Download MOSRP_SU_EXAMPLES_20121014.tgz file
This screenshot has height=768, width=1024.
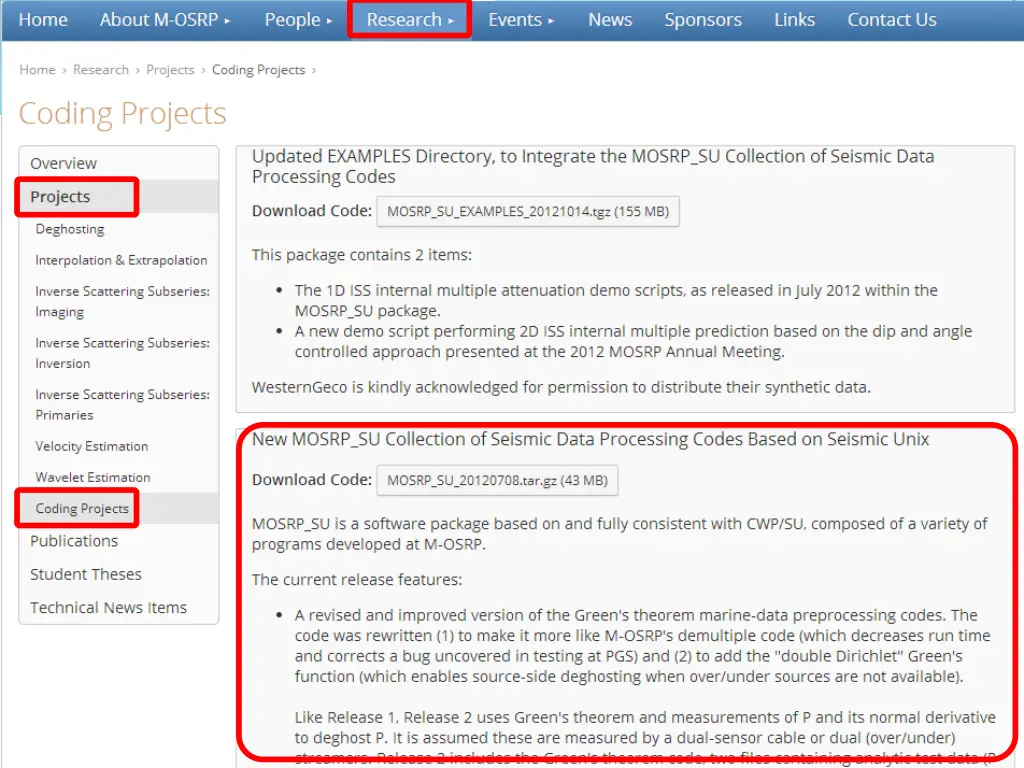click(528, 212)
